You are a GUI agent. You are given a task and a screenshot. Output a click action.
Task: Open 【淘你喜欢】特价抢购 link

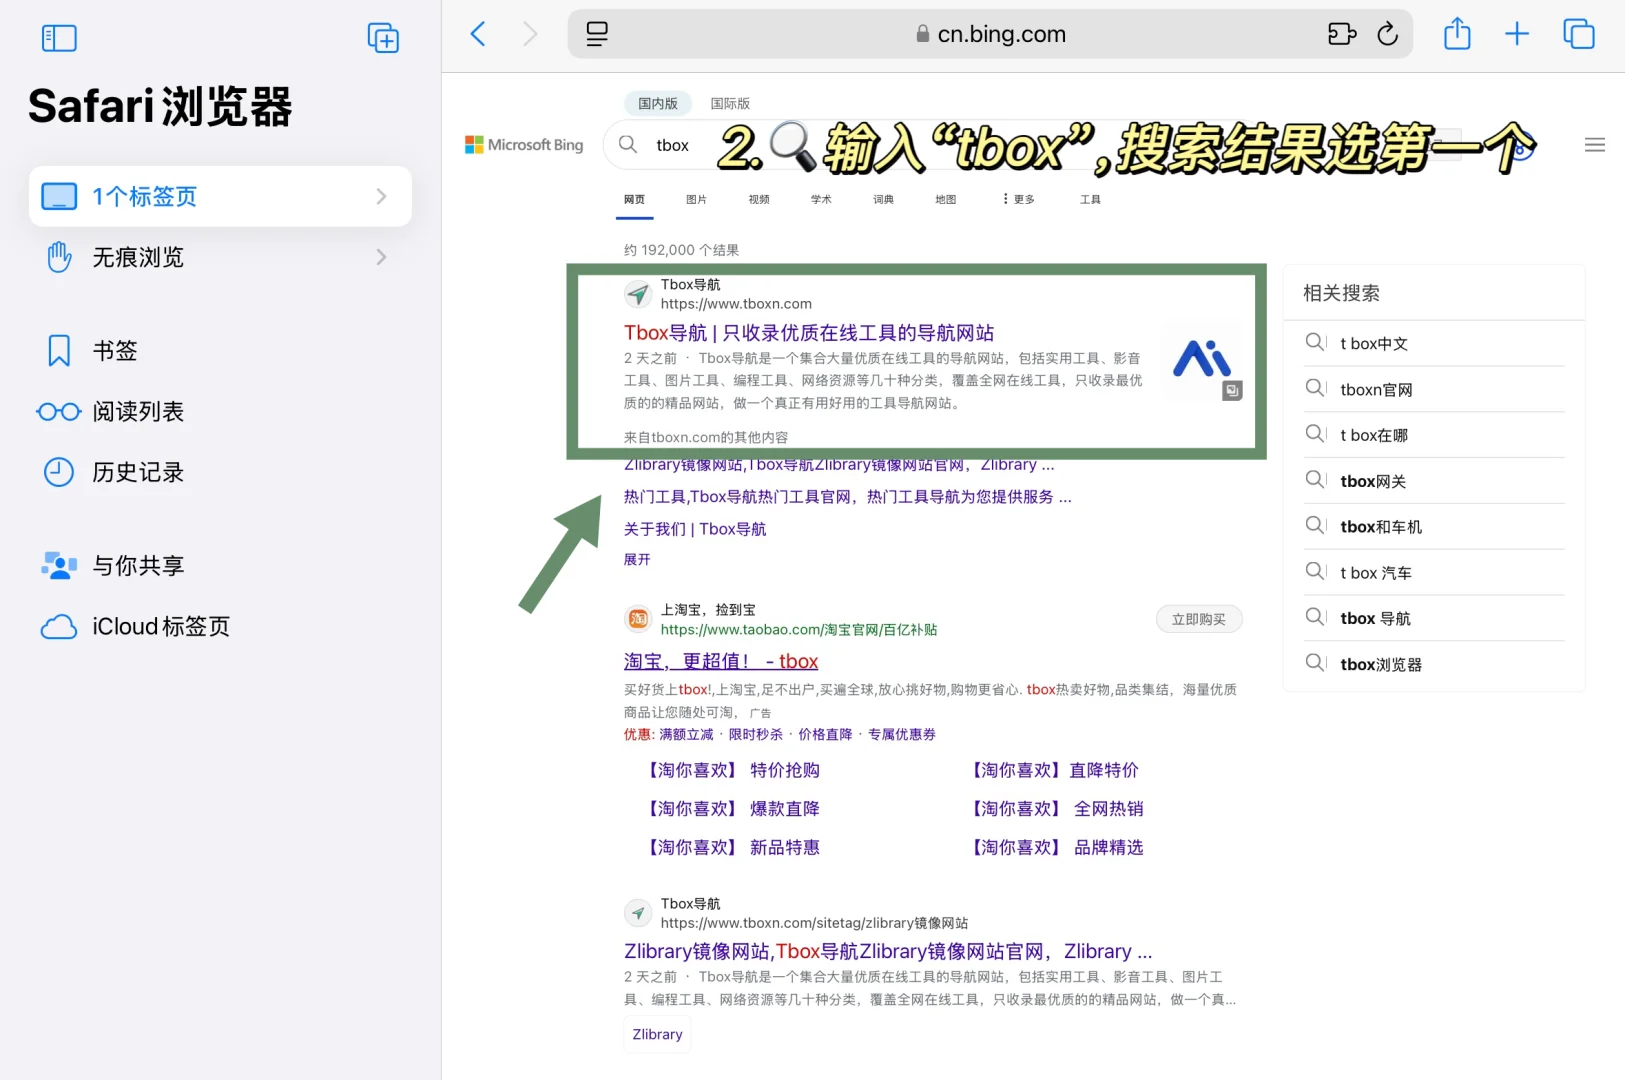[x=732, y=770]
